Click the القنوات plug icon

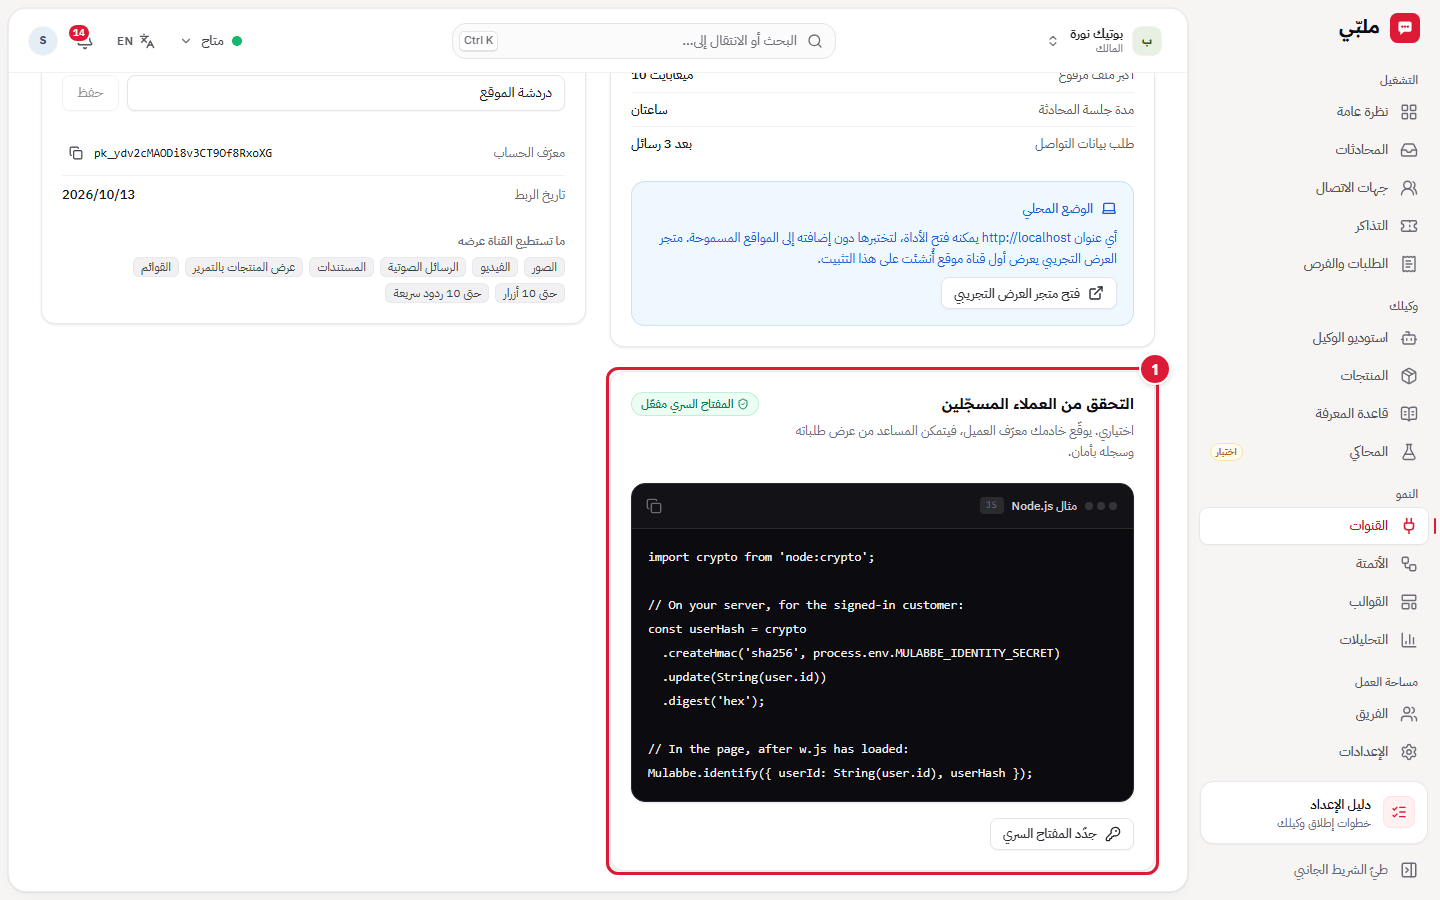click(x=1409, y=526)
